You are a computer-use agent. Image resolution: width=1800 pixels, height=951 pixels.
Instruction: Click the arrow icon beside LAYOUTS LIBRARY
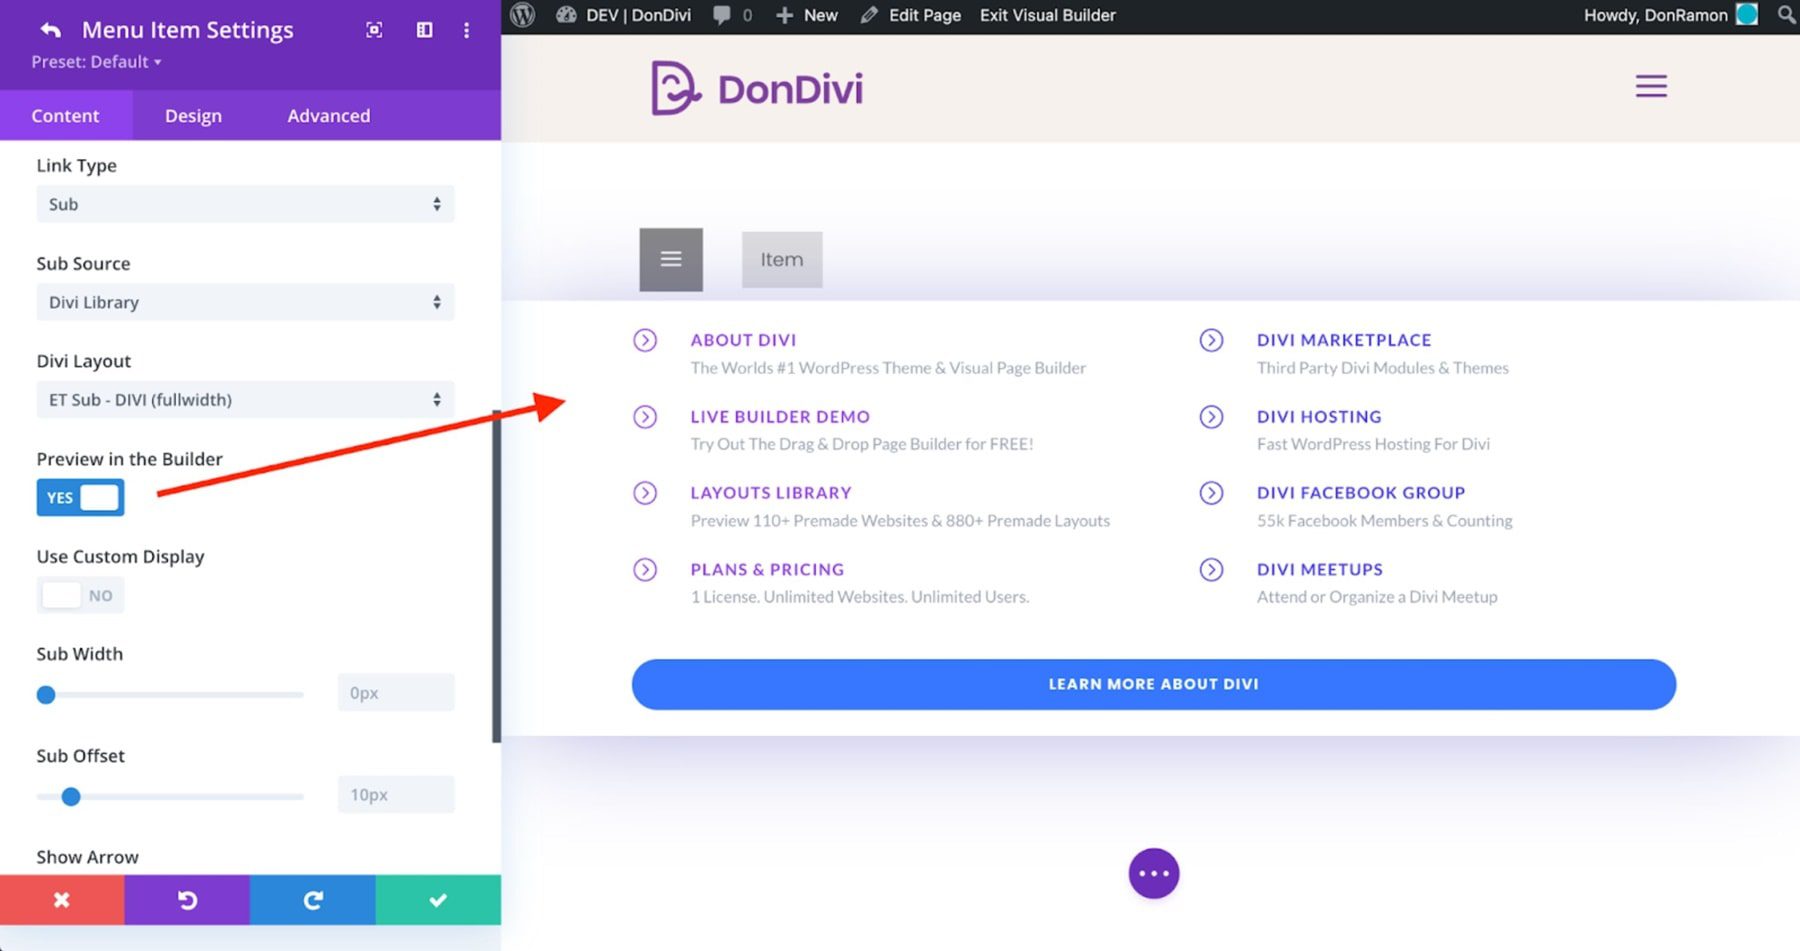645,493
